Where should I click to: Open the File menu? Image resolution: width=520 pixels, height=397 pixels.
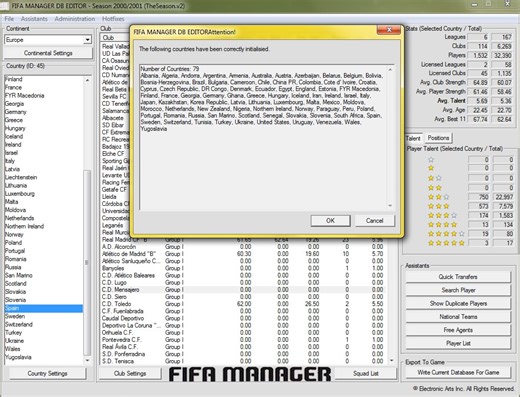click(x=9, y=19)
